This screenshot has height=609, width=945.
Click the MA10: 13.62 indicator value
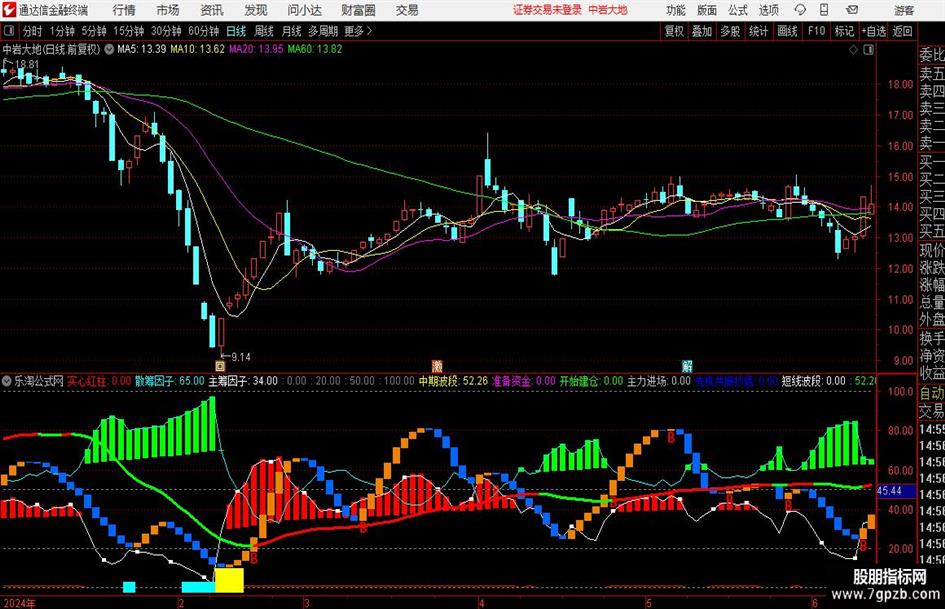[197, 49]
